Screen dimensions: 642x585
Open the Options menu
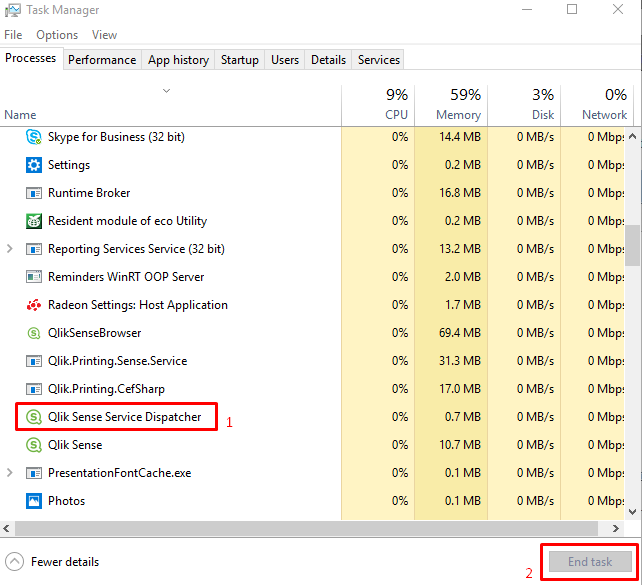(57, 35)
